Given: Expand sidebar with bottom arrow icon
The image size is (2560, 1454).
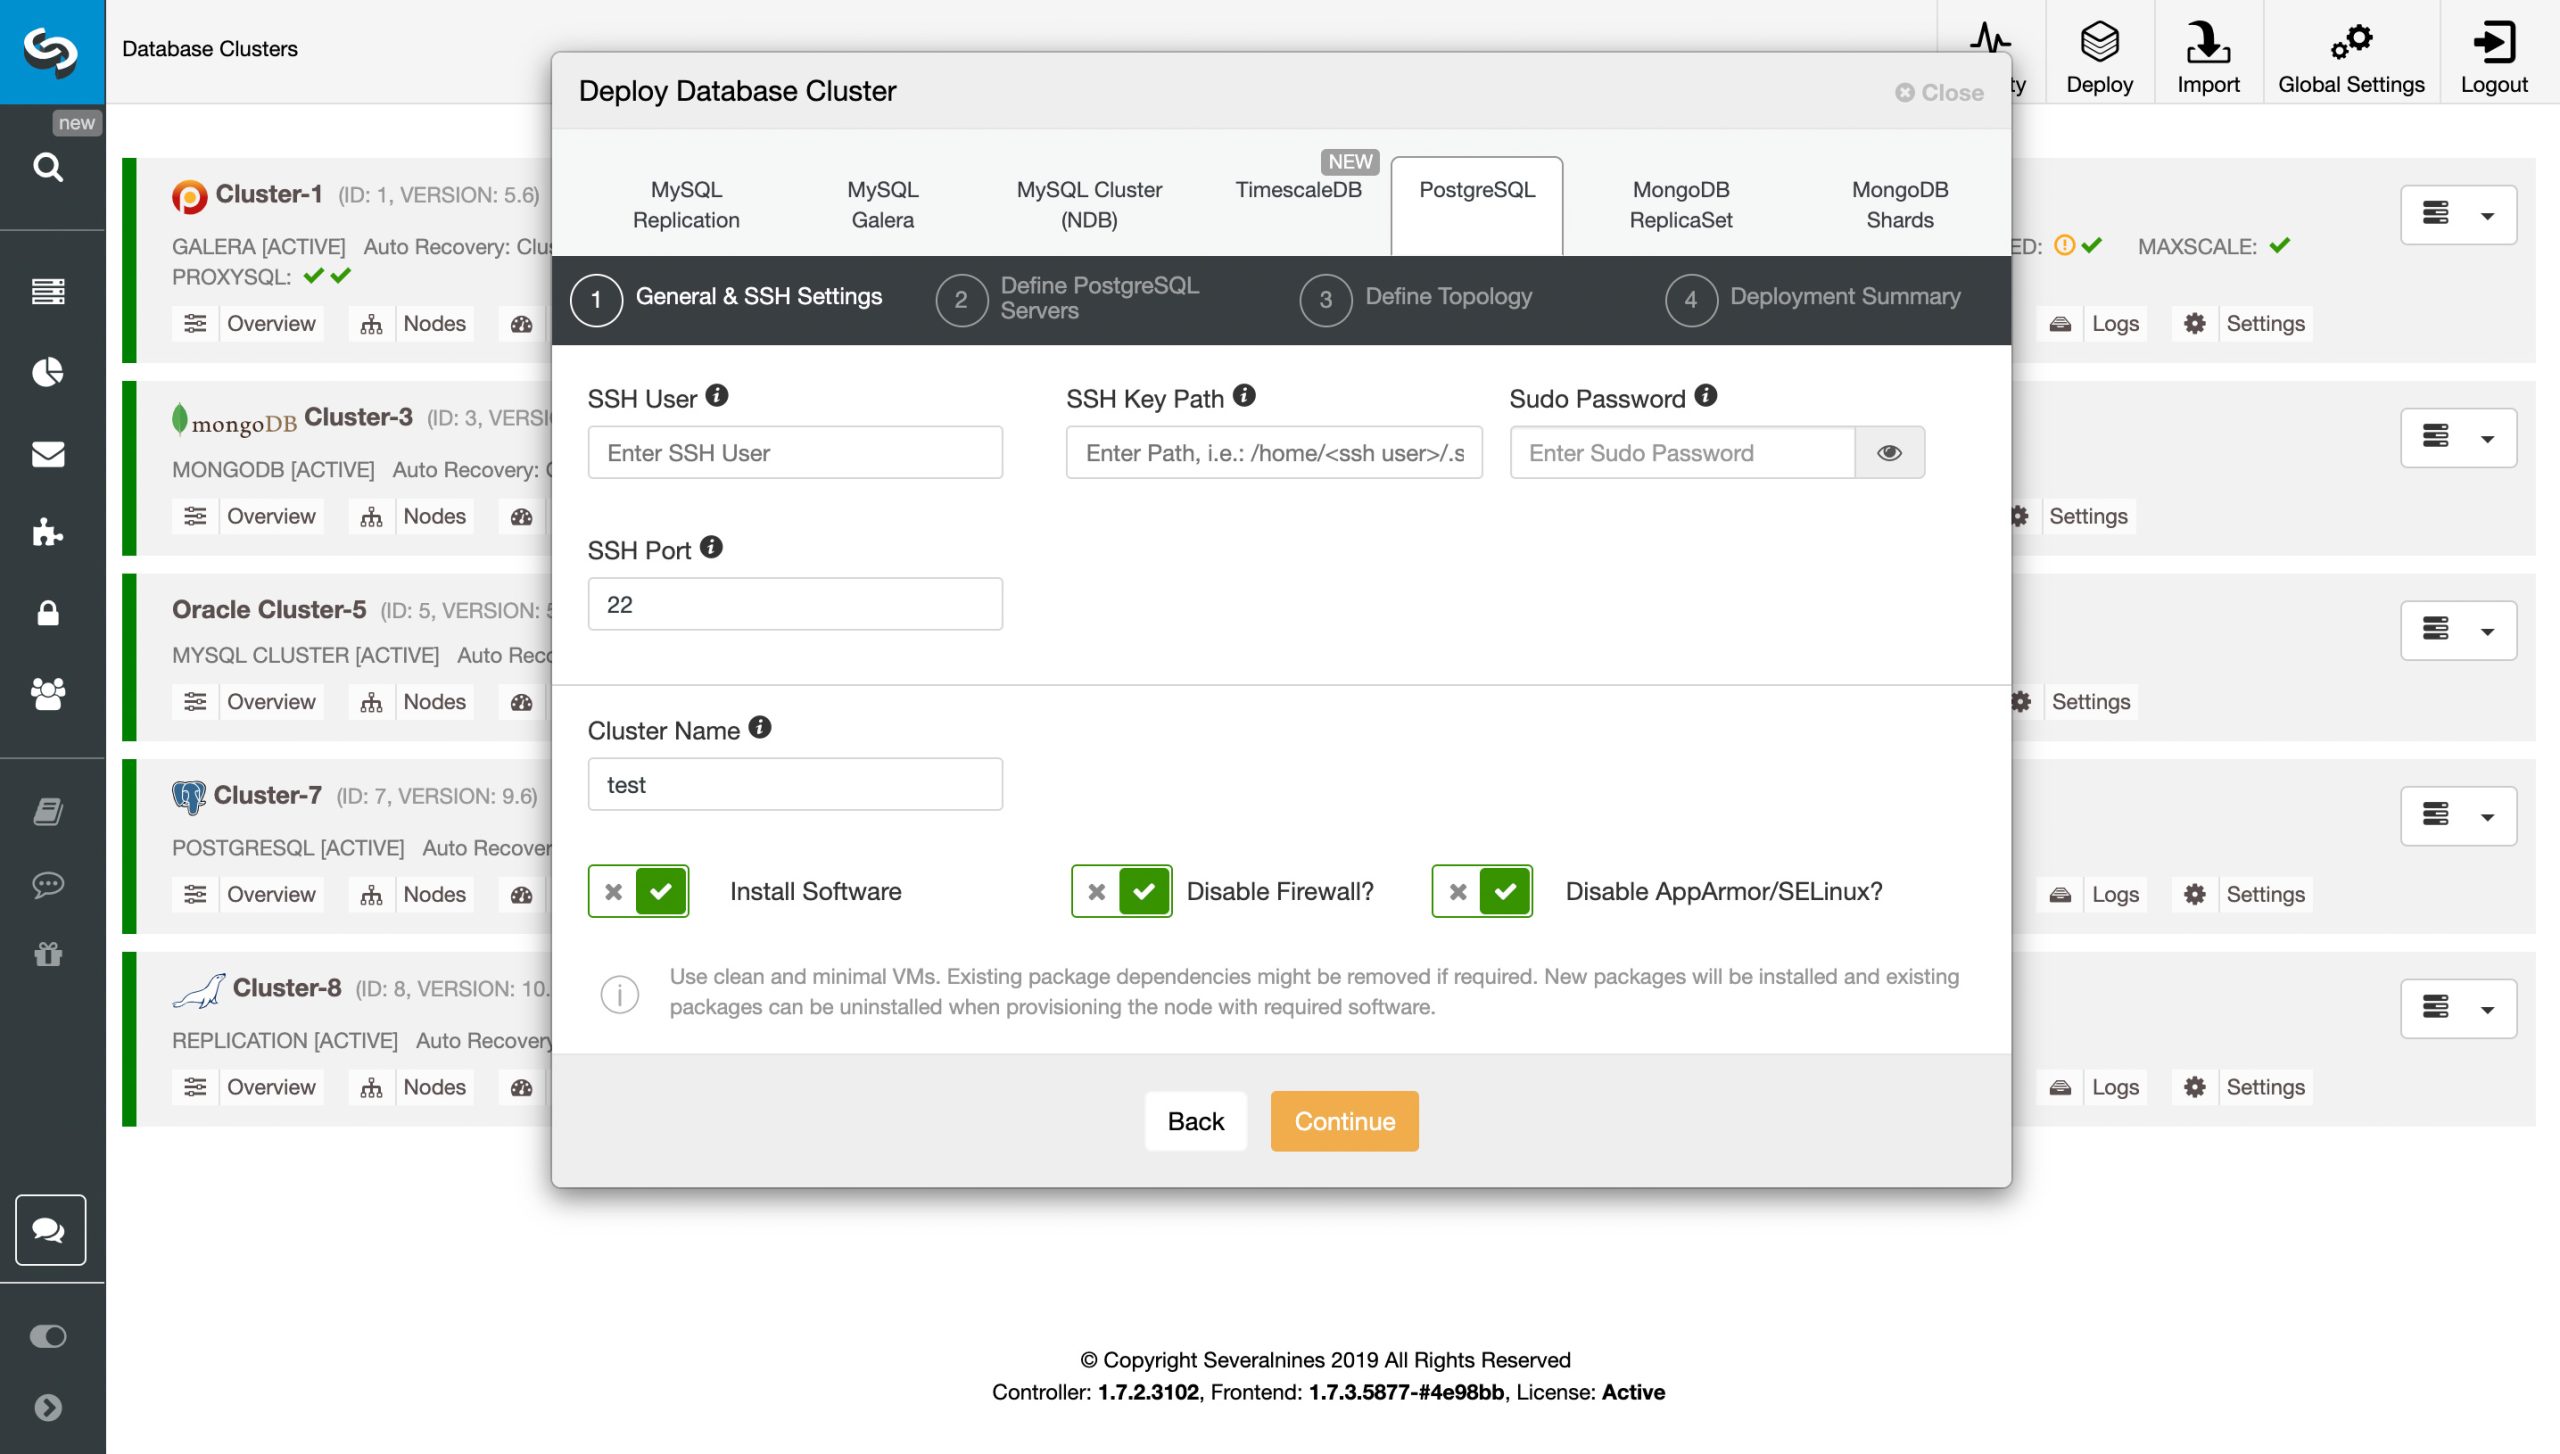Looking at the screenshot, I should (48, 1407).
